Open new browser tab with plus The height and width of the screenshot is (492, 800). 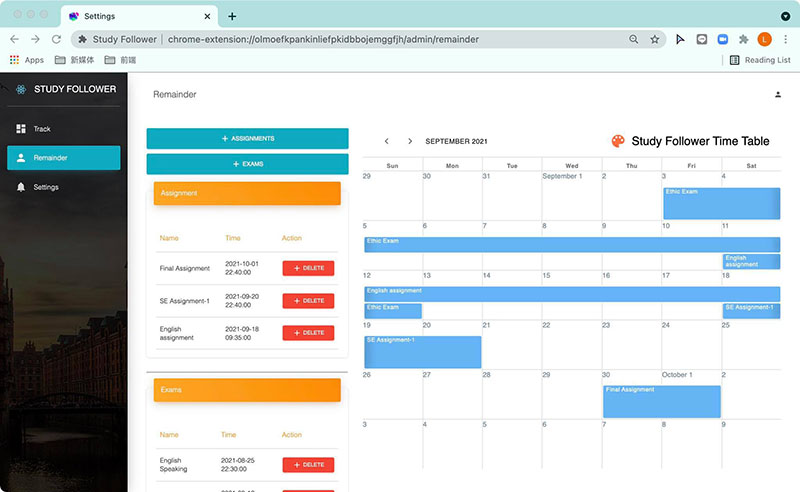click(232, 16)
